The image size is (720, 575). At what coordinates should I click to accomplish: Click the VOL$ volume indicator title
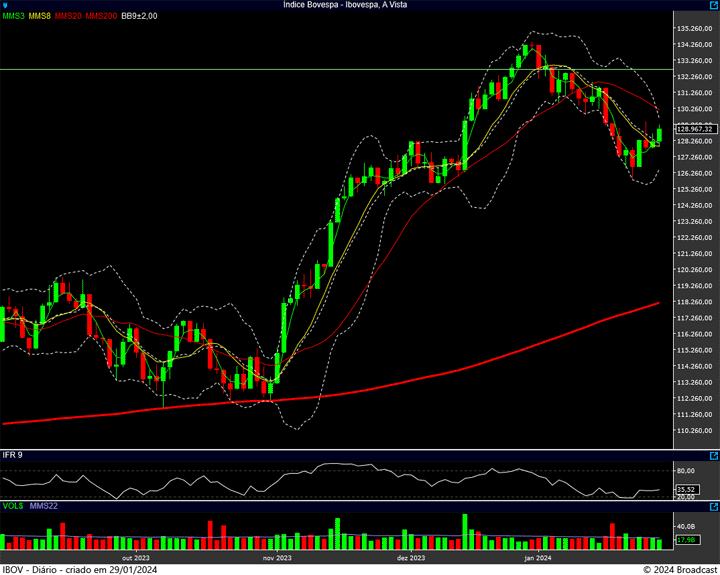(x=13, y=507)
